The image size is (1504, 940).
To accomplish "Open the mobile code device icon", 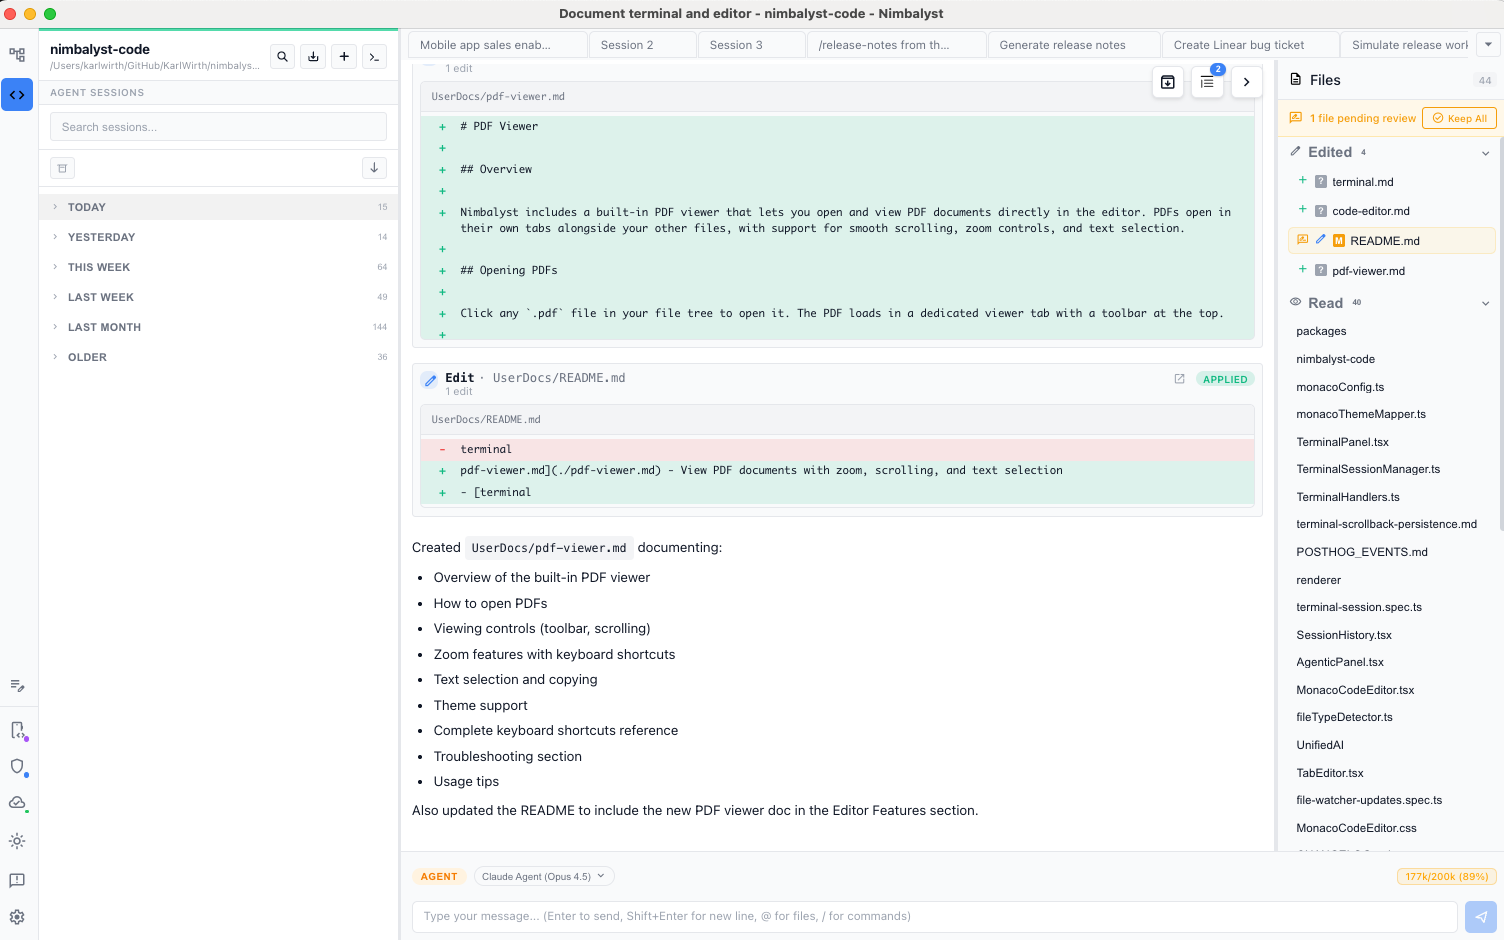I will tap(17, 731).
